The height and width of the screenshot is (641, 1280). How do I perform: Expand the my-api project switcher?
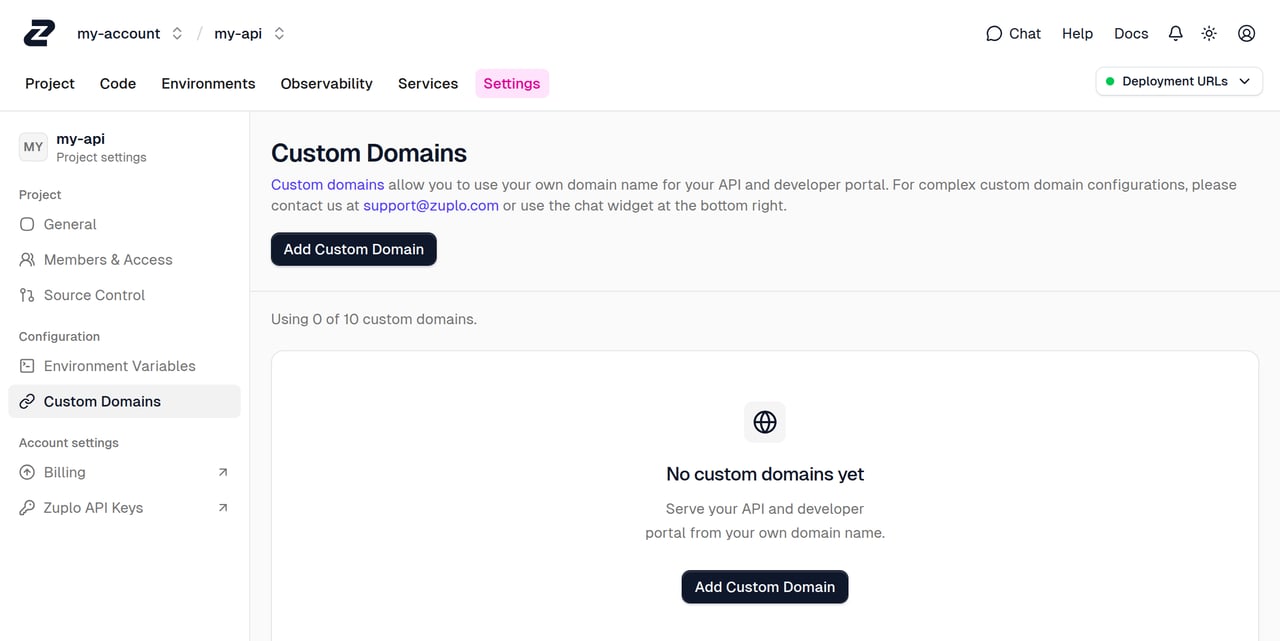click(x=279, y=33)
